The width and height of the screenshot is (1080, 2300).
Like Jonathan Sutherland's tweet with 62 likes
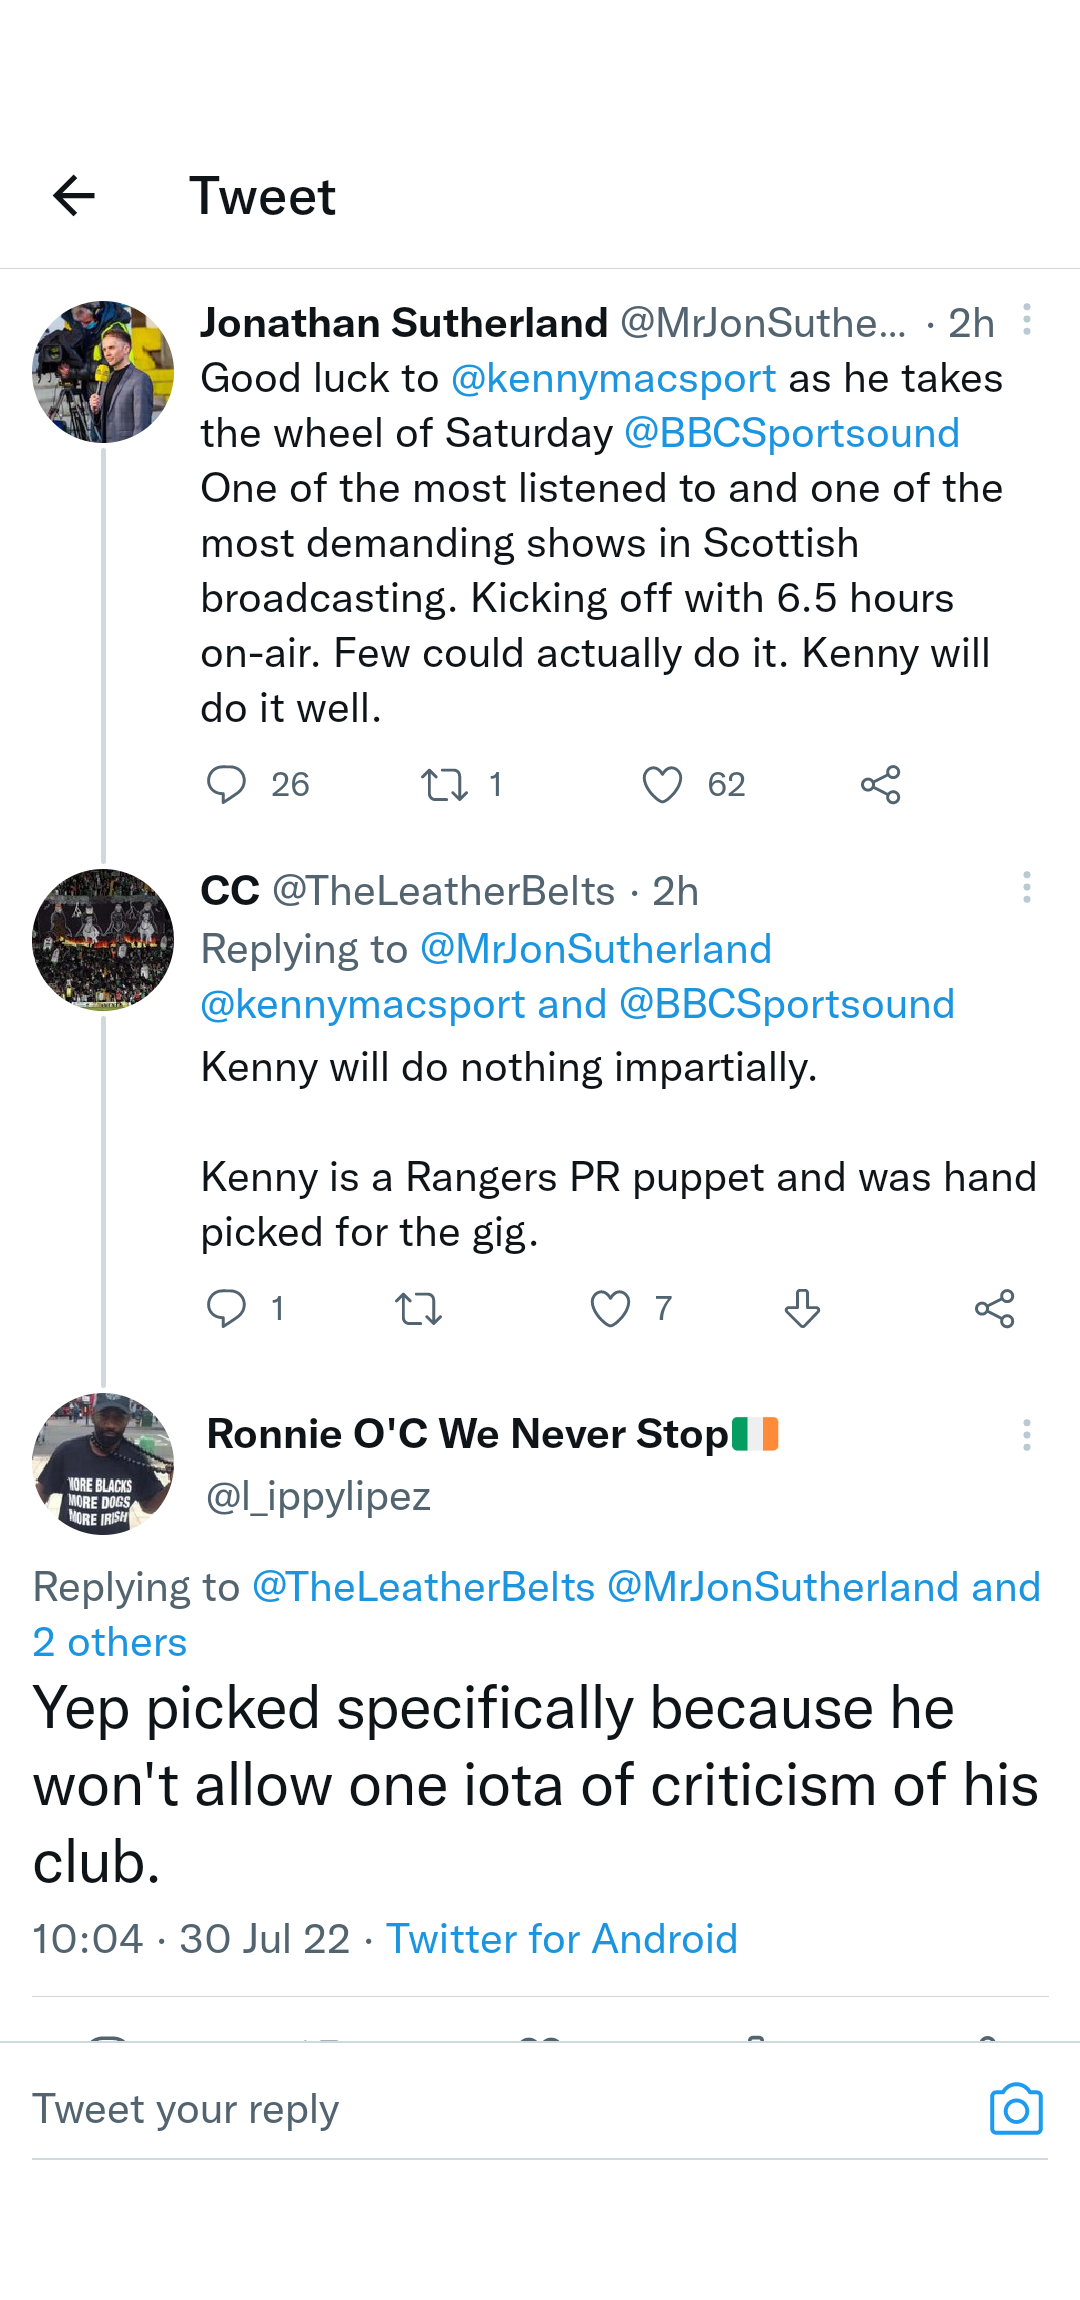pos(662,785)
